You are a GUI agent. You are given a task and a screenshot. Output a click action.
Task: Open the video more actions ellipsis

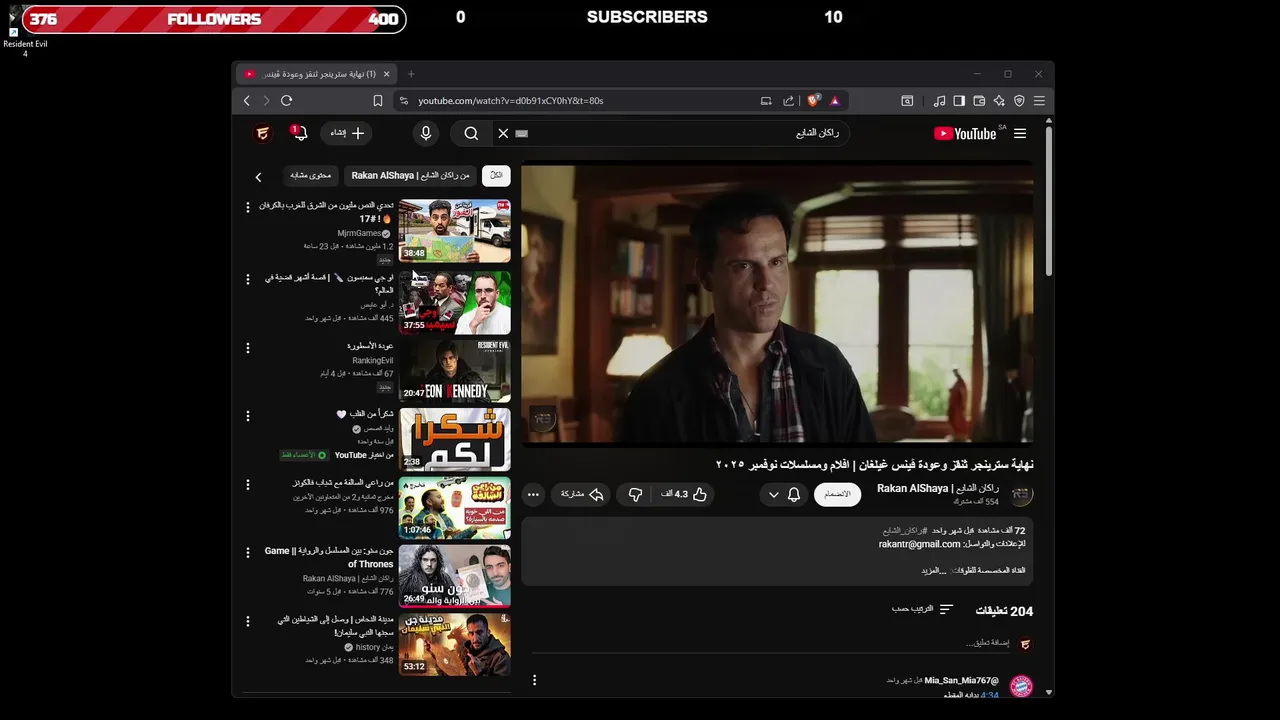tap(533, 494)
